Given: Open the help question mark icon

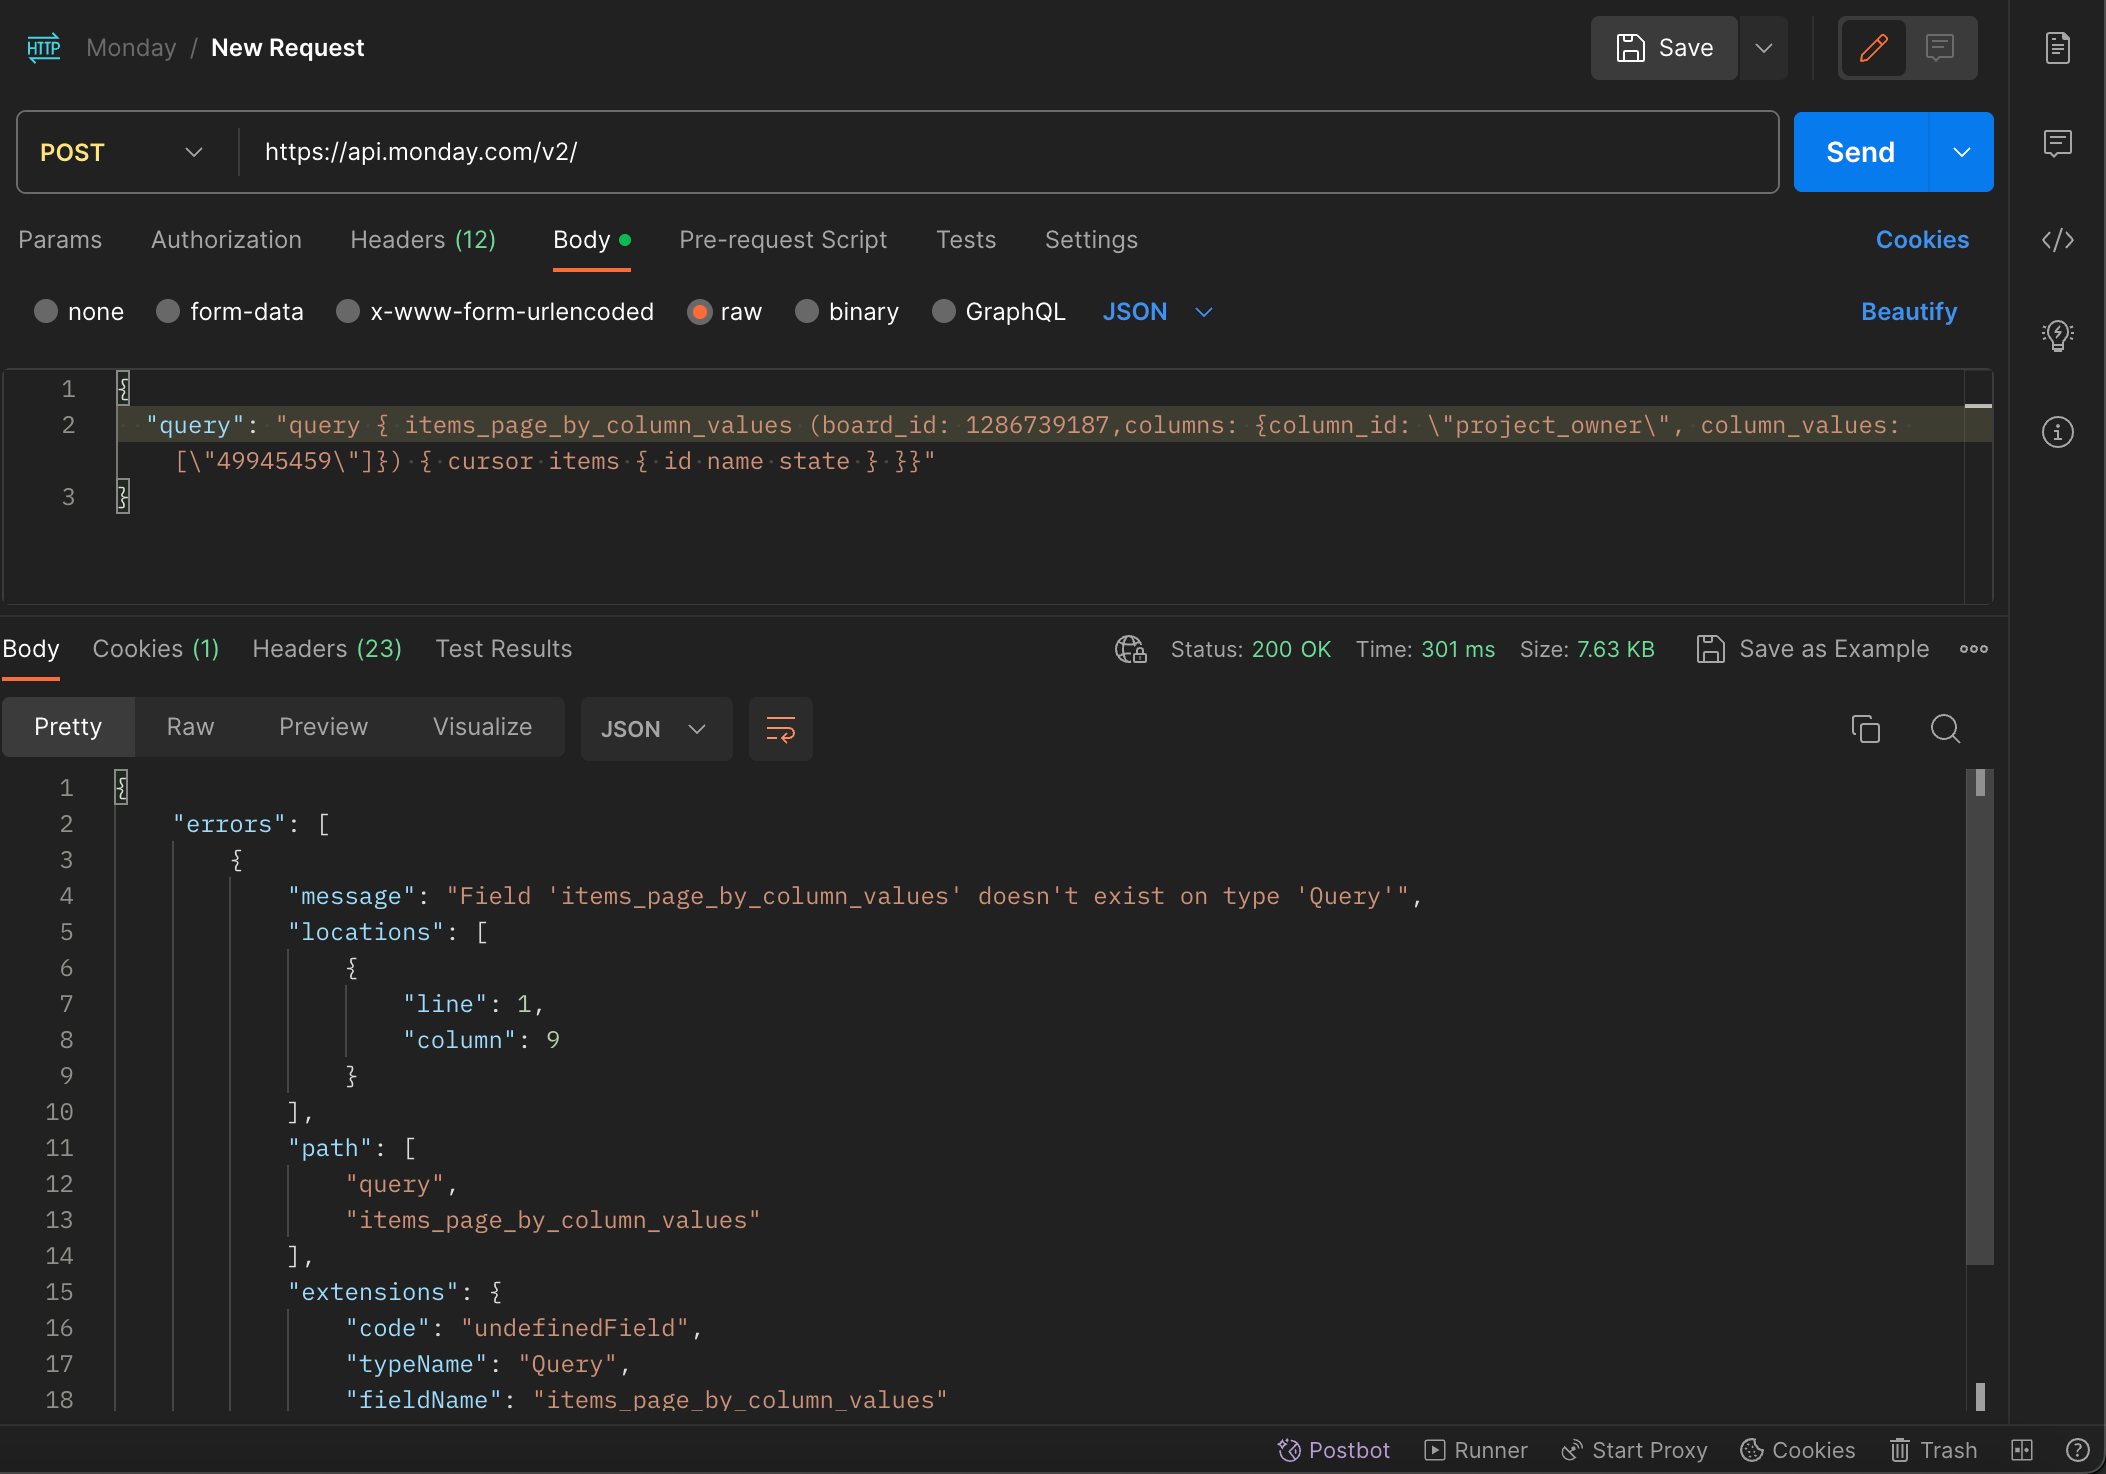Looking at the screenshot, I should click(2077, 1450).
